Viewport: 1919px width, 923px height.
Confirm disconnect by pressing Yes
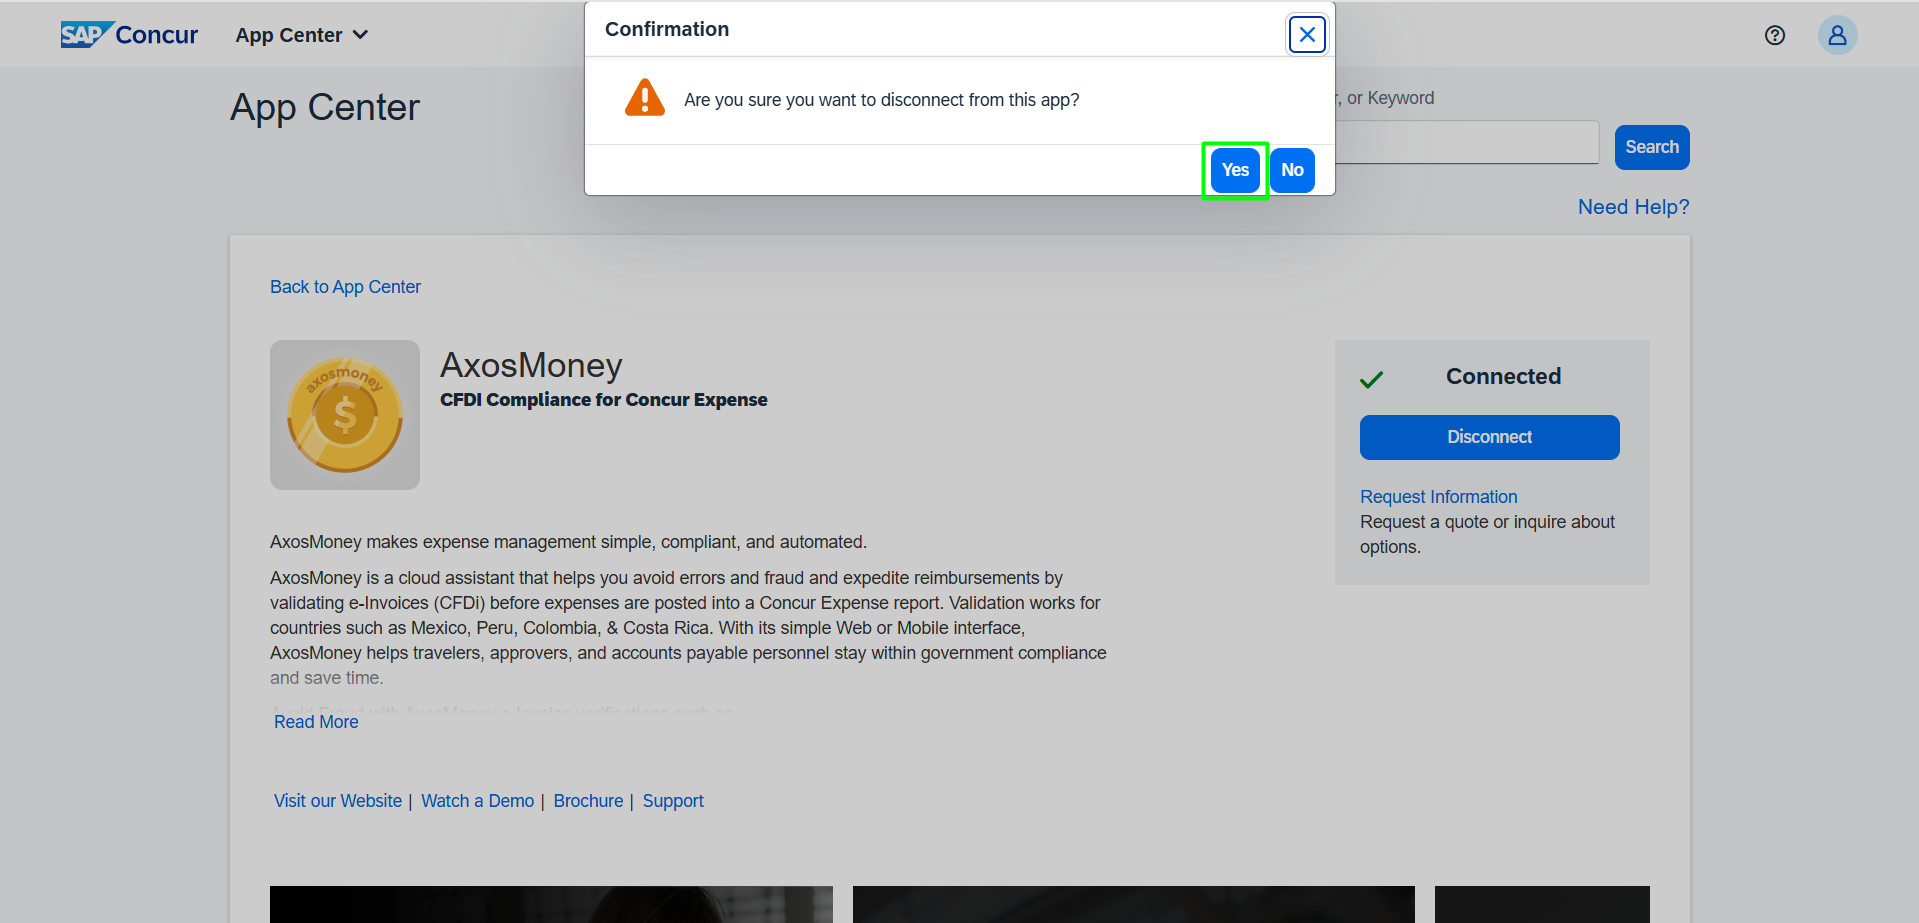[1235, 170]
